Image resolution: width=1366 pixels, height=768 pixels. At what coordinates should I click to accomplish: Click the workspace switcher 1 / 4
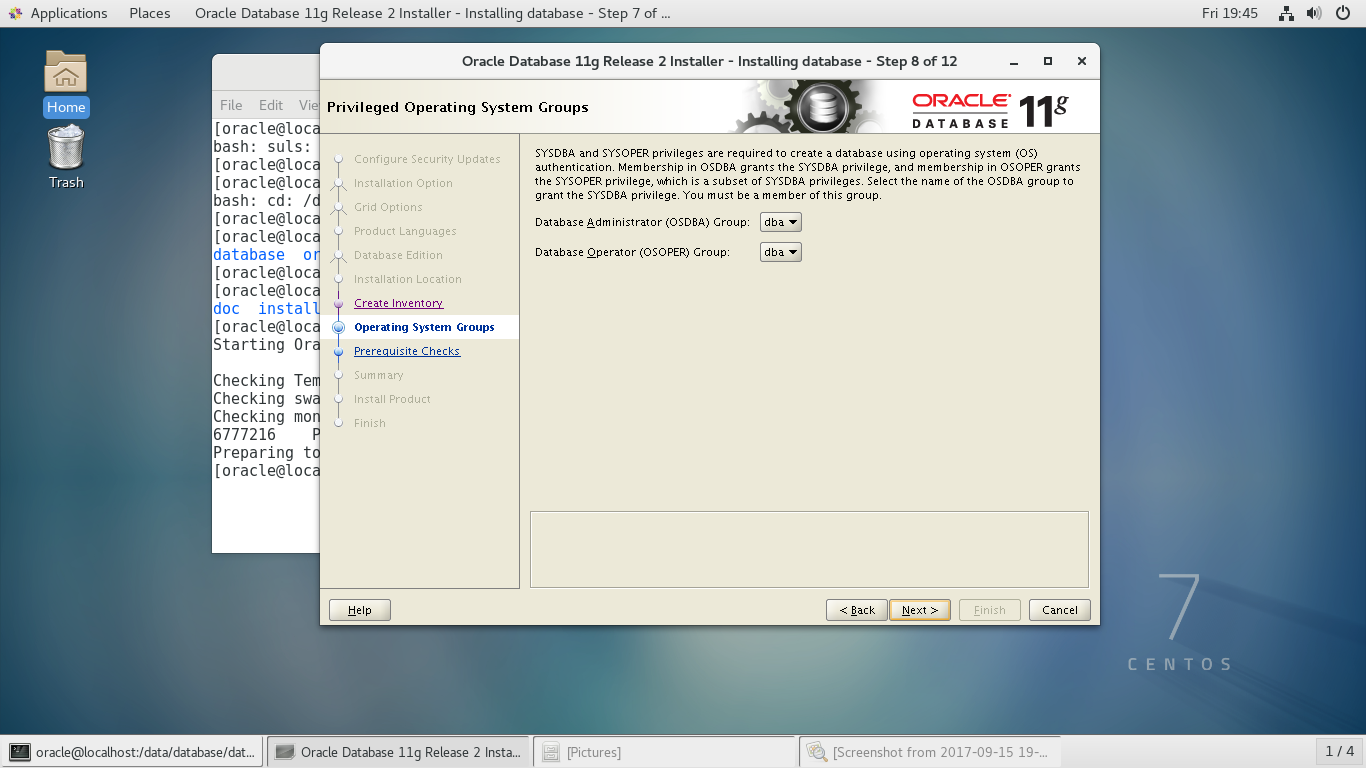click(1339, 751)
